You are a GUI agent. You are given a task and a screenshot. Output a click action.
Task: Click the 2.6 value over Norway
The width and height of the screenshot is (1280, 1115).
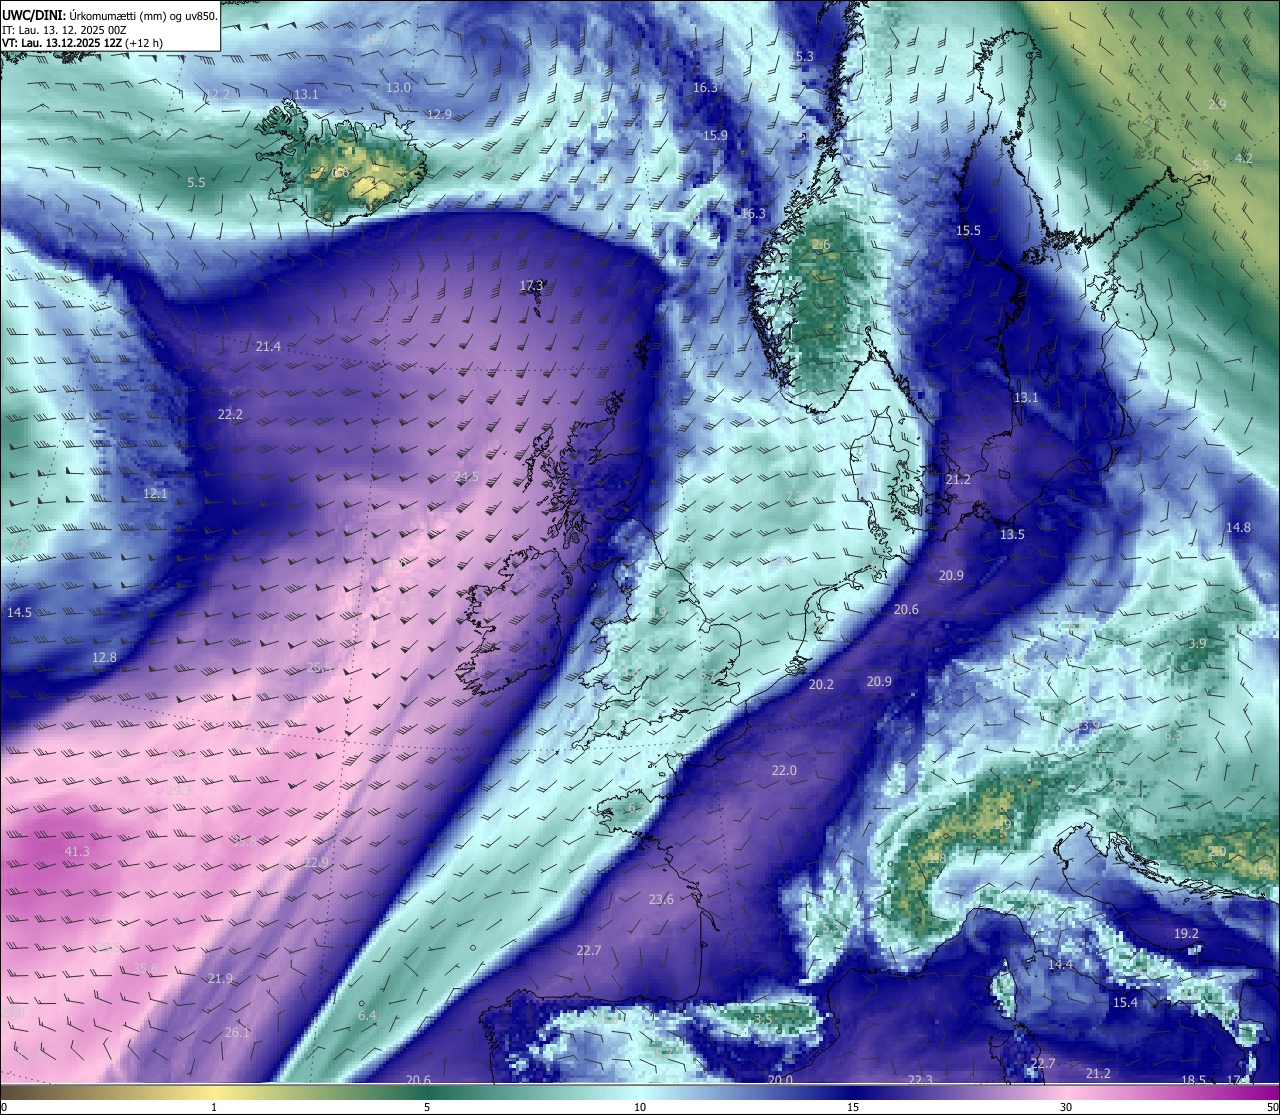(x=821, y=245)
